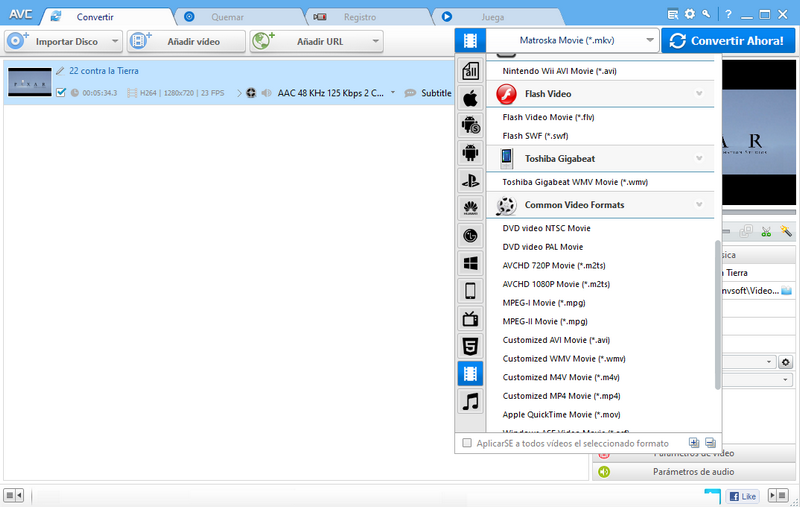
Task: Select Flash SWF (*.swf) format
Action: 535,136
